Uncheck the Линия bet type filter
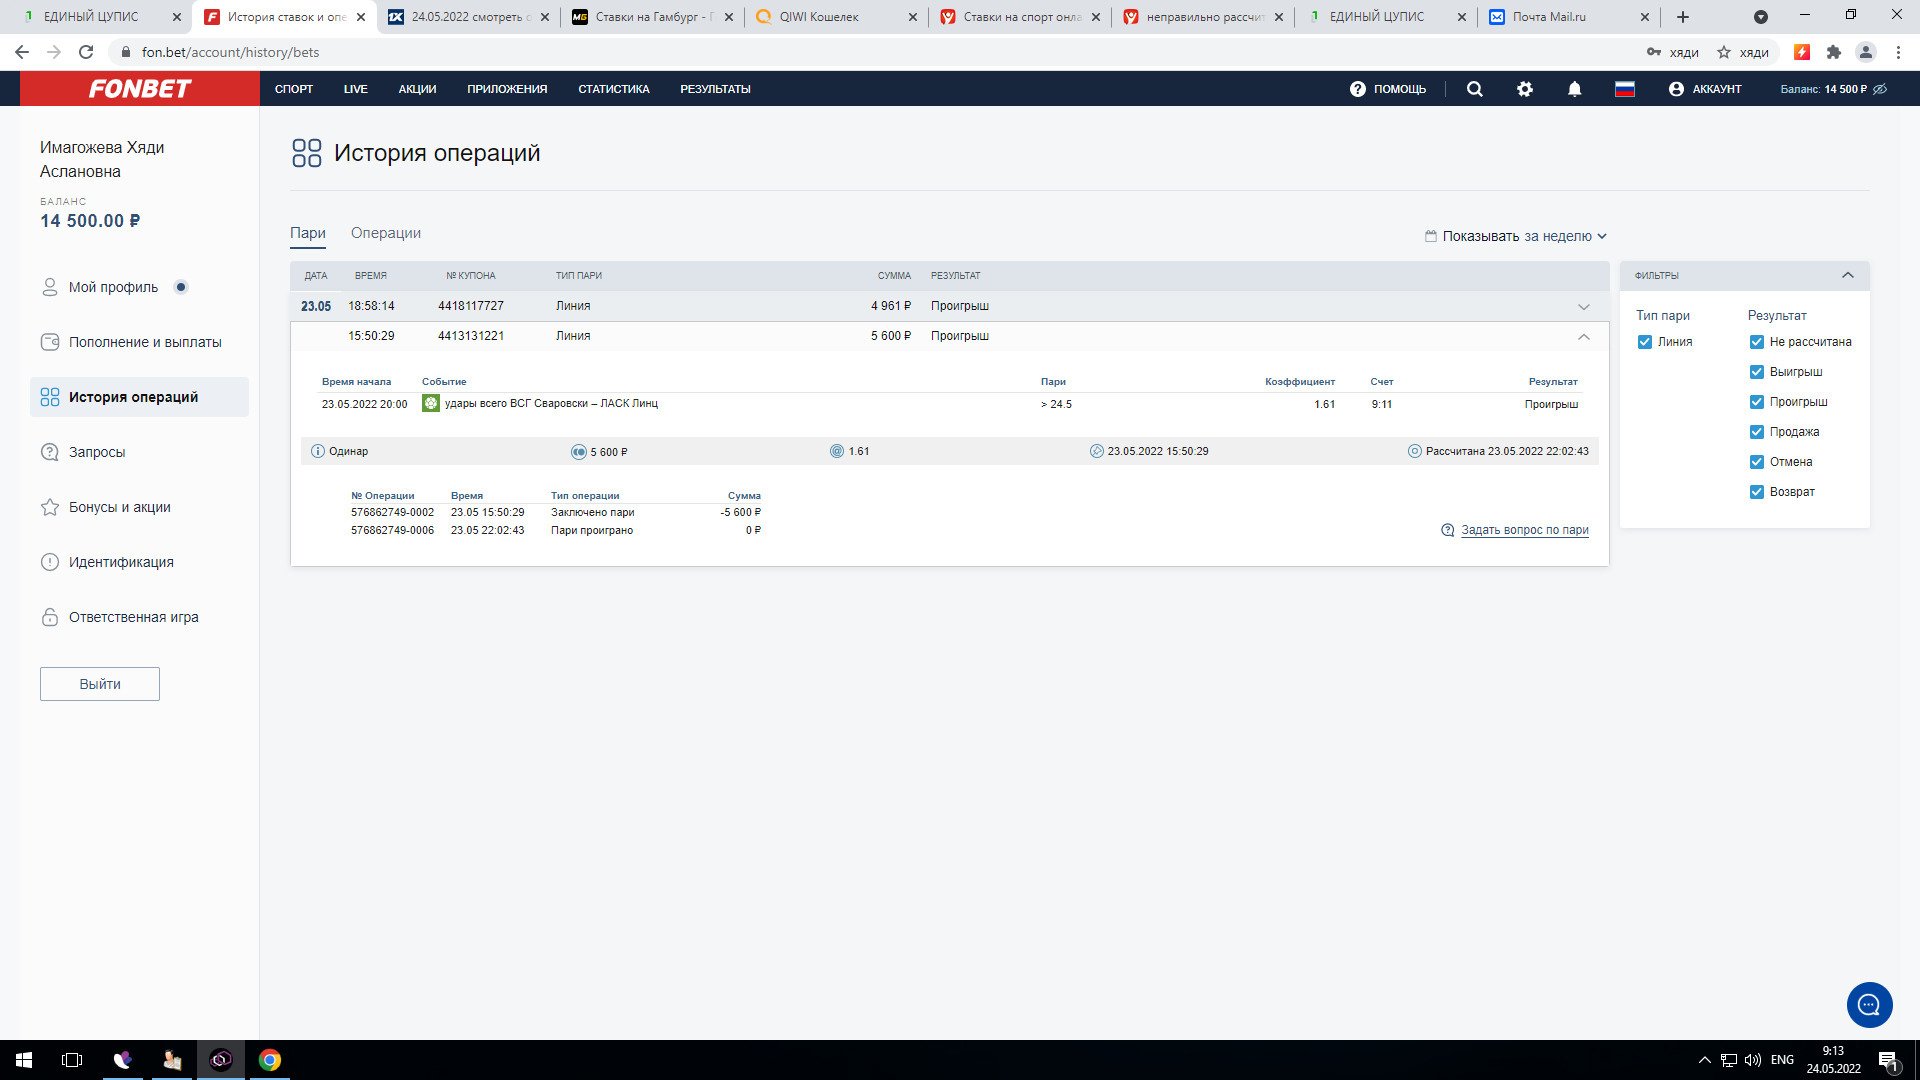 [1645, 342]
